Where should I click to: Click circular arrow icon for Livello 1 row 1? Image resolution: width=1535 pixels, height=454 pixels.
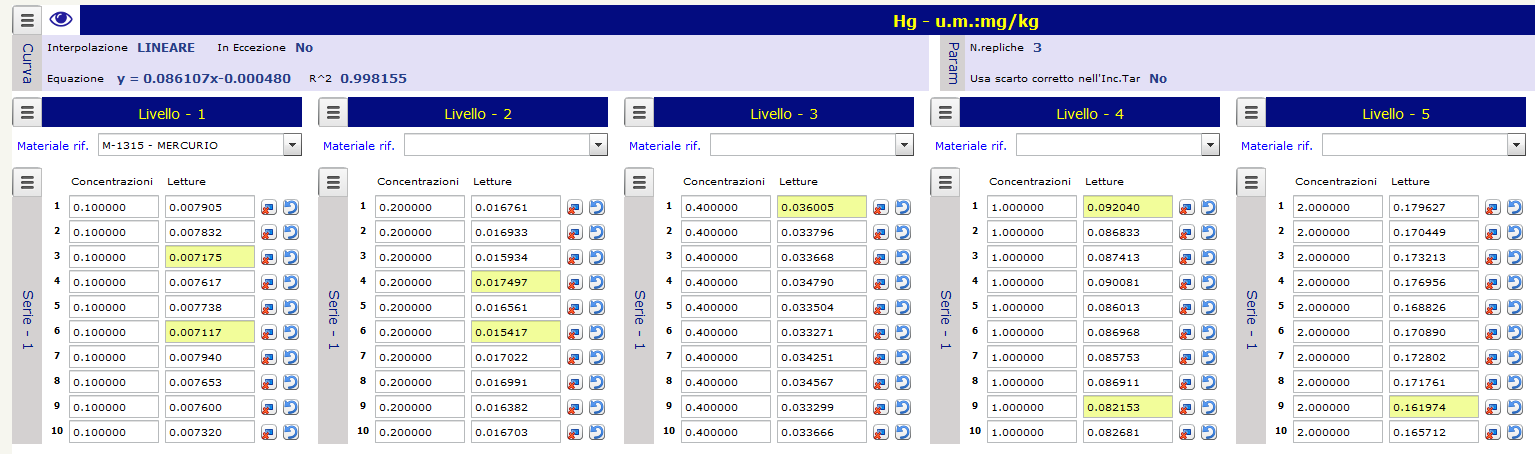tap(291, 207)
